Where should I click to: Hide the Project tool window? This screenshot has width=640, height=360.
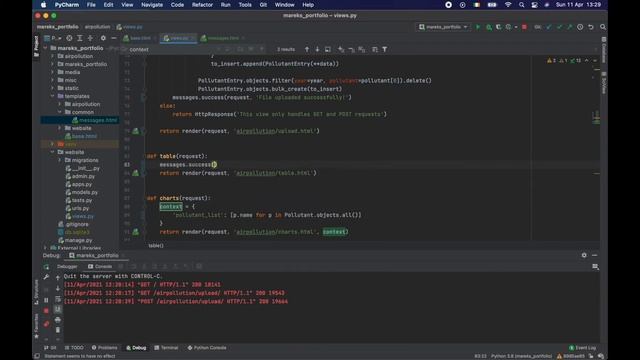point(114,38)
